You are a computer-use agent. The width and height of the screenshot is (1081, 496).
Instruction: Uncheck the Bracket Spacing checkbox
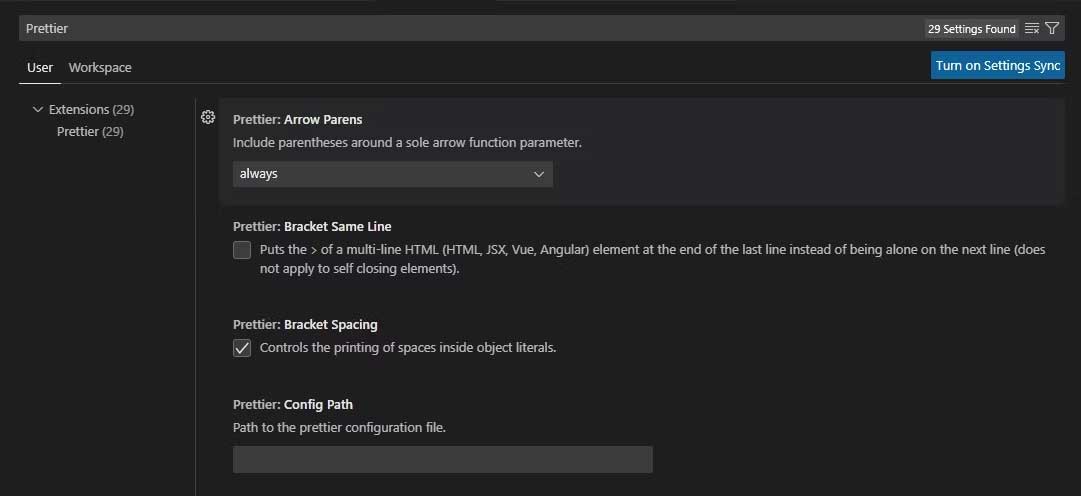[x=242, y=348]
